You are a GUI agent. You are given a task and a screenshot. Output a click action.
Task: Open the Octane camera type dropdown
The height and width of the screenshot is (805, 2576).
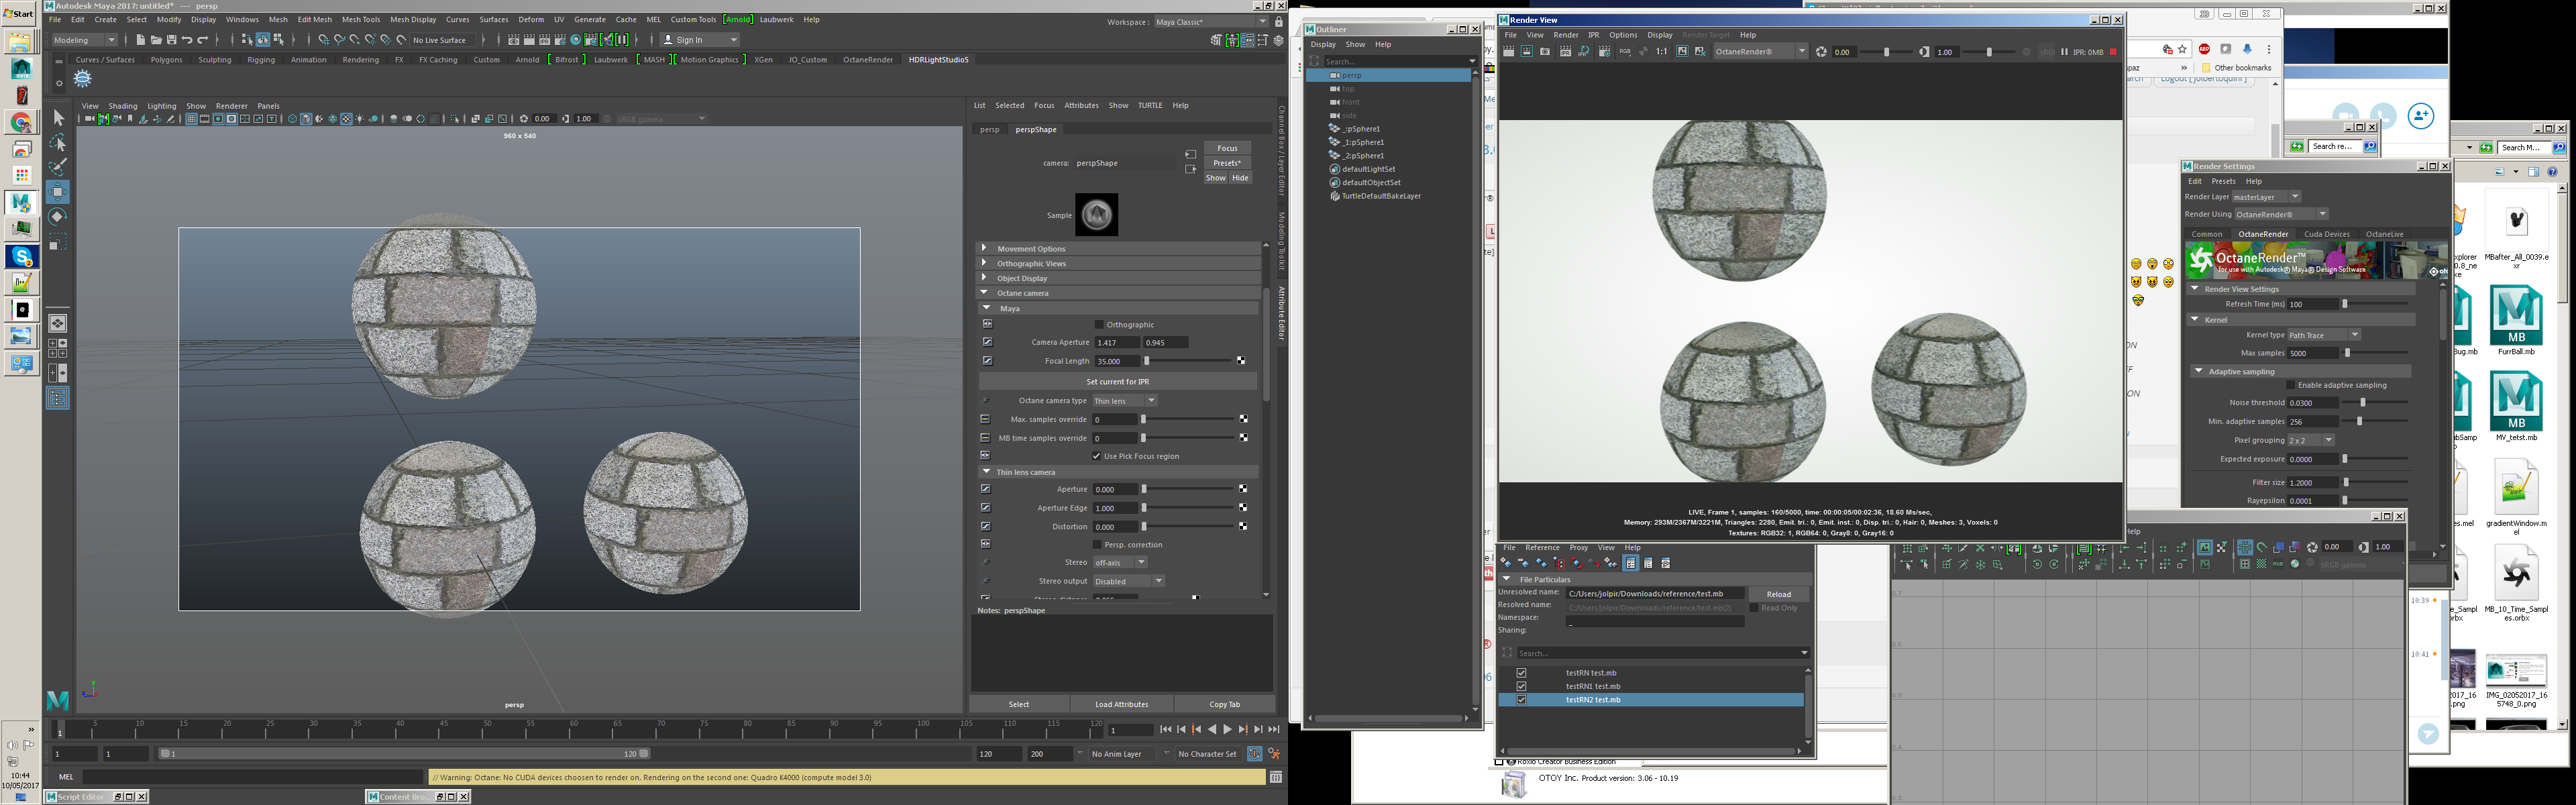[1124, 401]
